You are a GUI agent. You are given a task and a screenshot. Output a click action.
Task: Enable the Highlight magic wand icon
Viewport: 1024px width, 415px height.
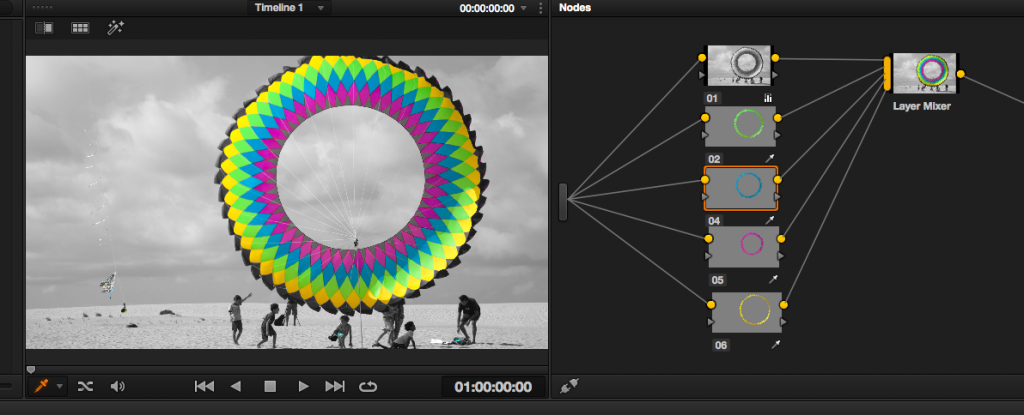coord(116,27)
